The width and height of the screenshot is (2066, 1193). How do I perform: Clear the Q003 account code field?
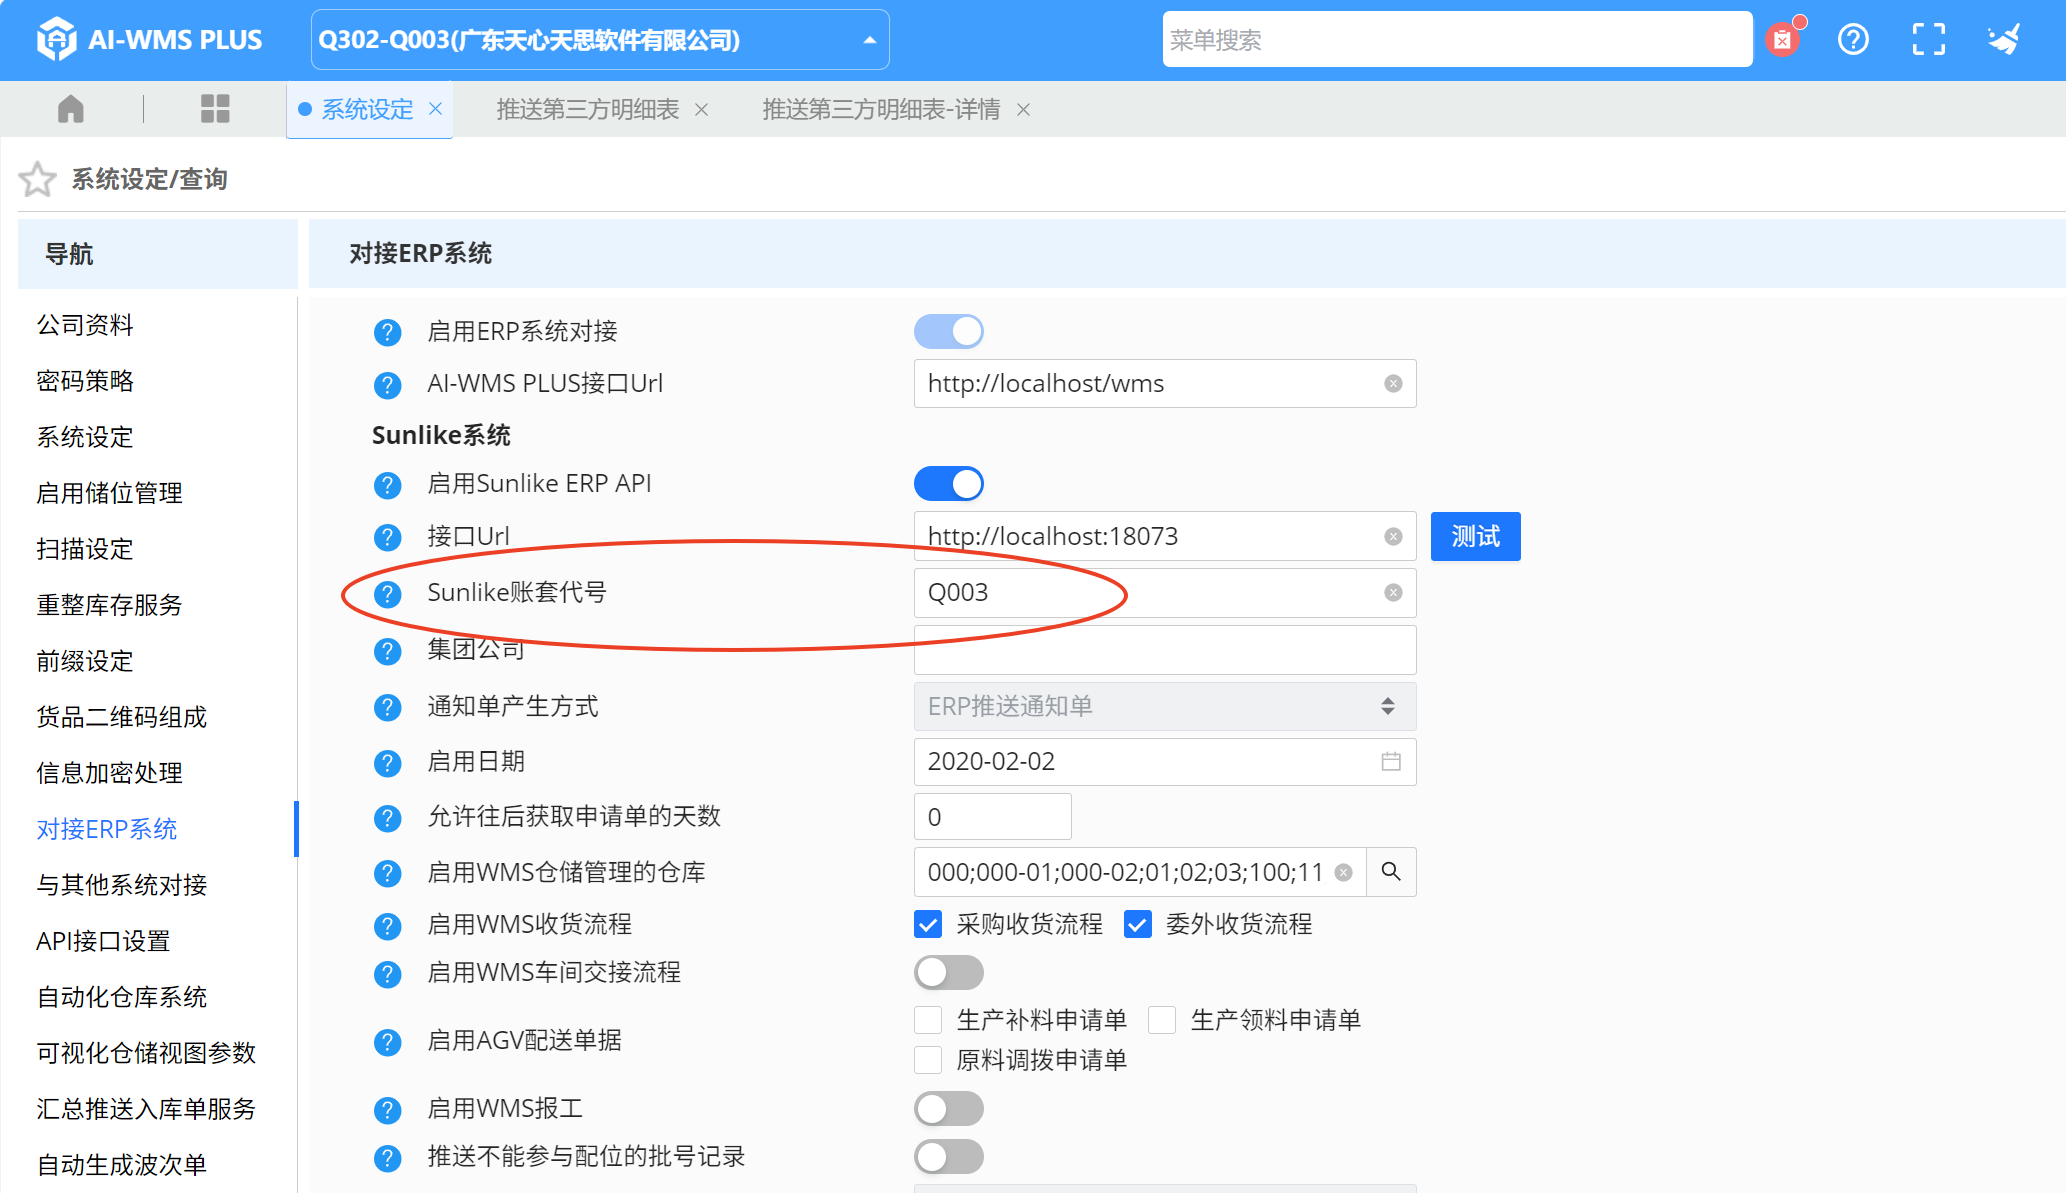click(x=1393, y=593)
